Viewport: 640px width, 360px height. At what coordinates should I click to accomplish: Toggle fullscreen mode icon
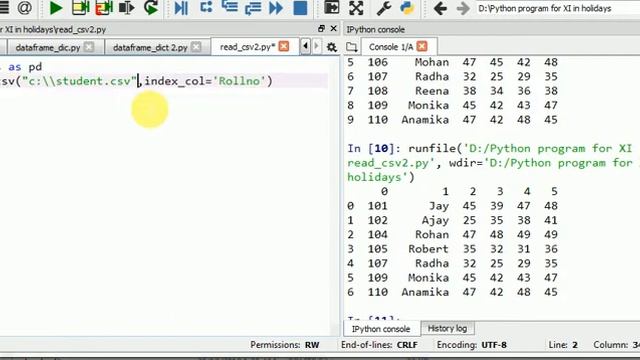point(356,8)
